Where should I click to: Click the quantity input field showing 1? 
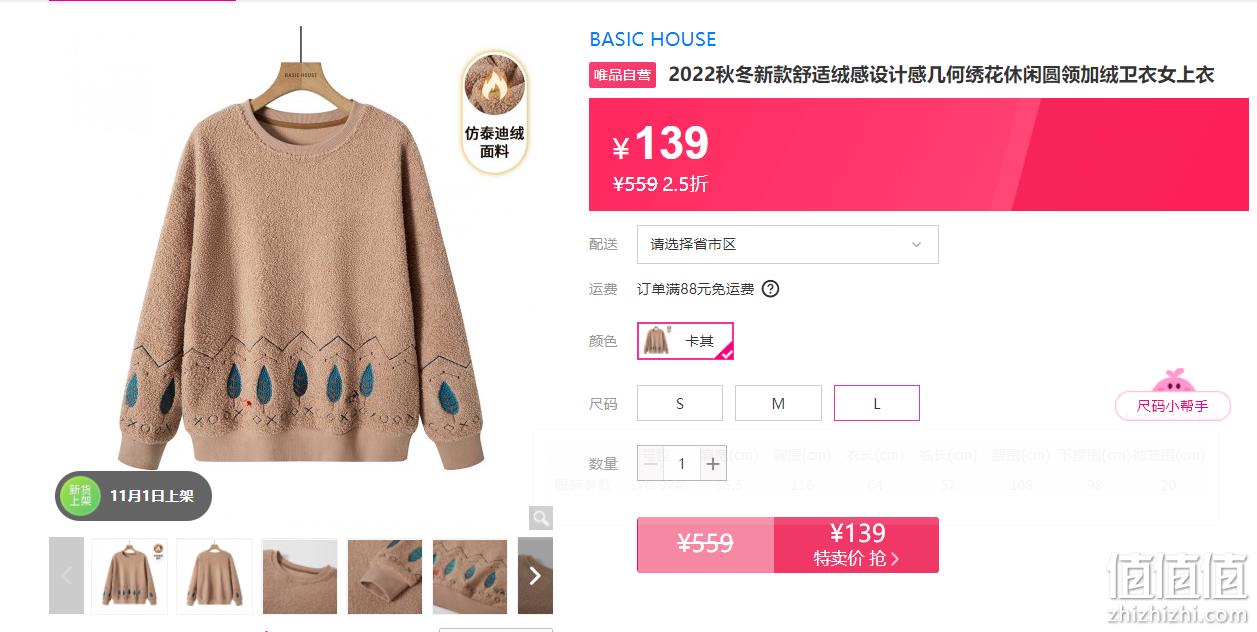682,464
